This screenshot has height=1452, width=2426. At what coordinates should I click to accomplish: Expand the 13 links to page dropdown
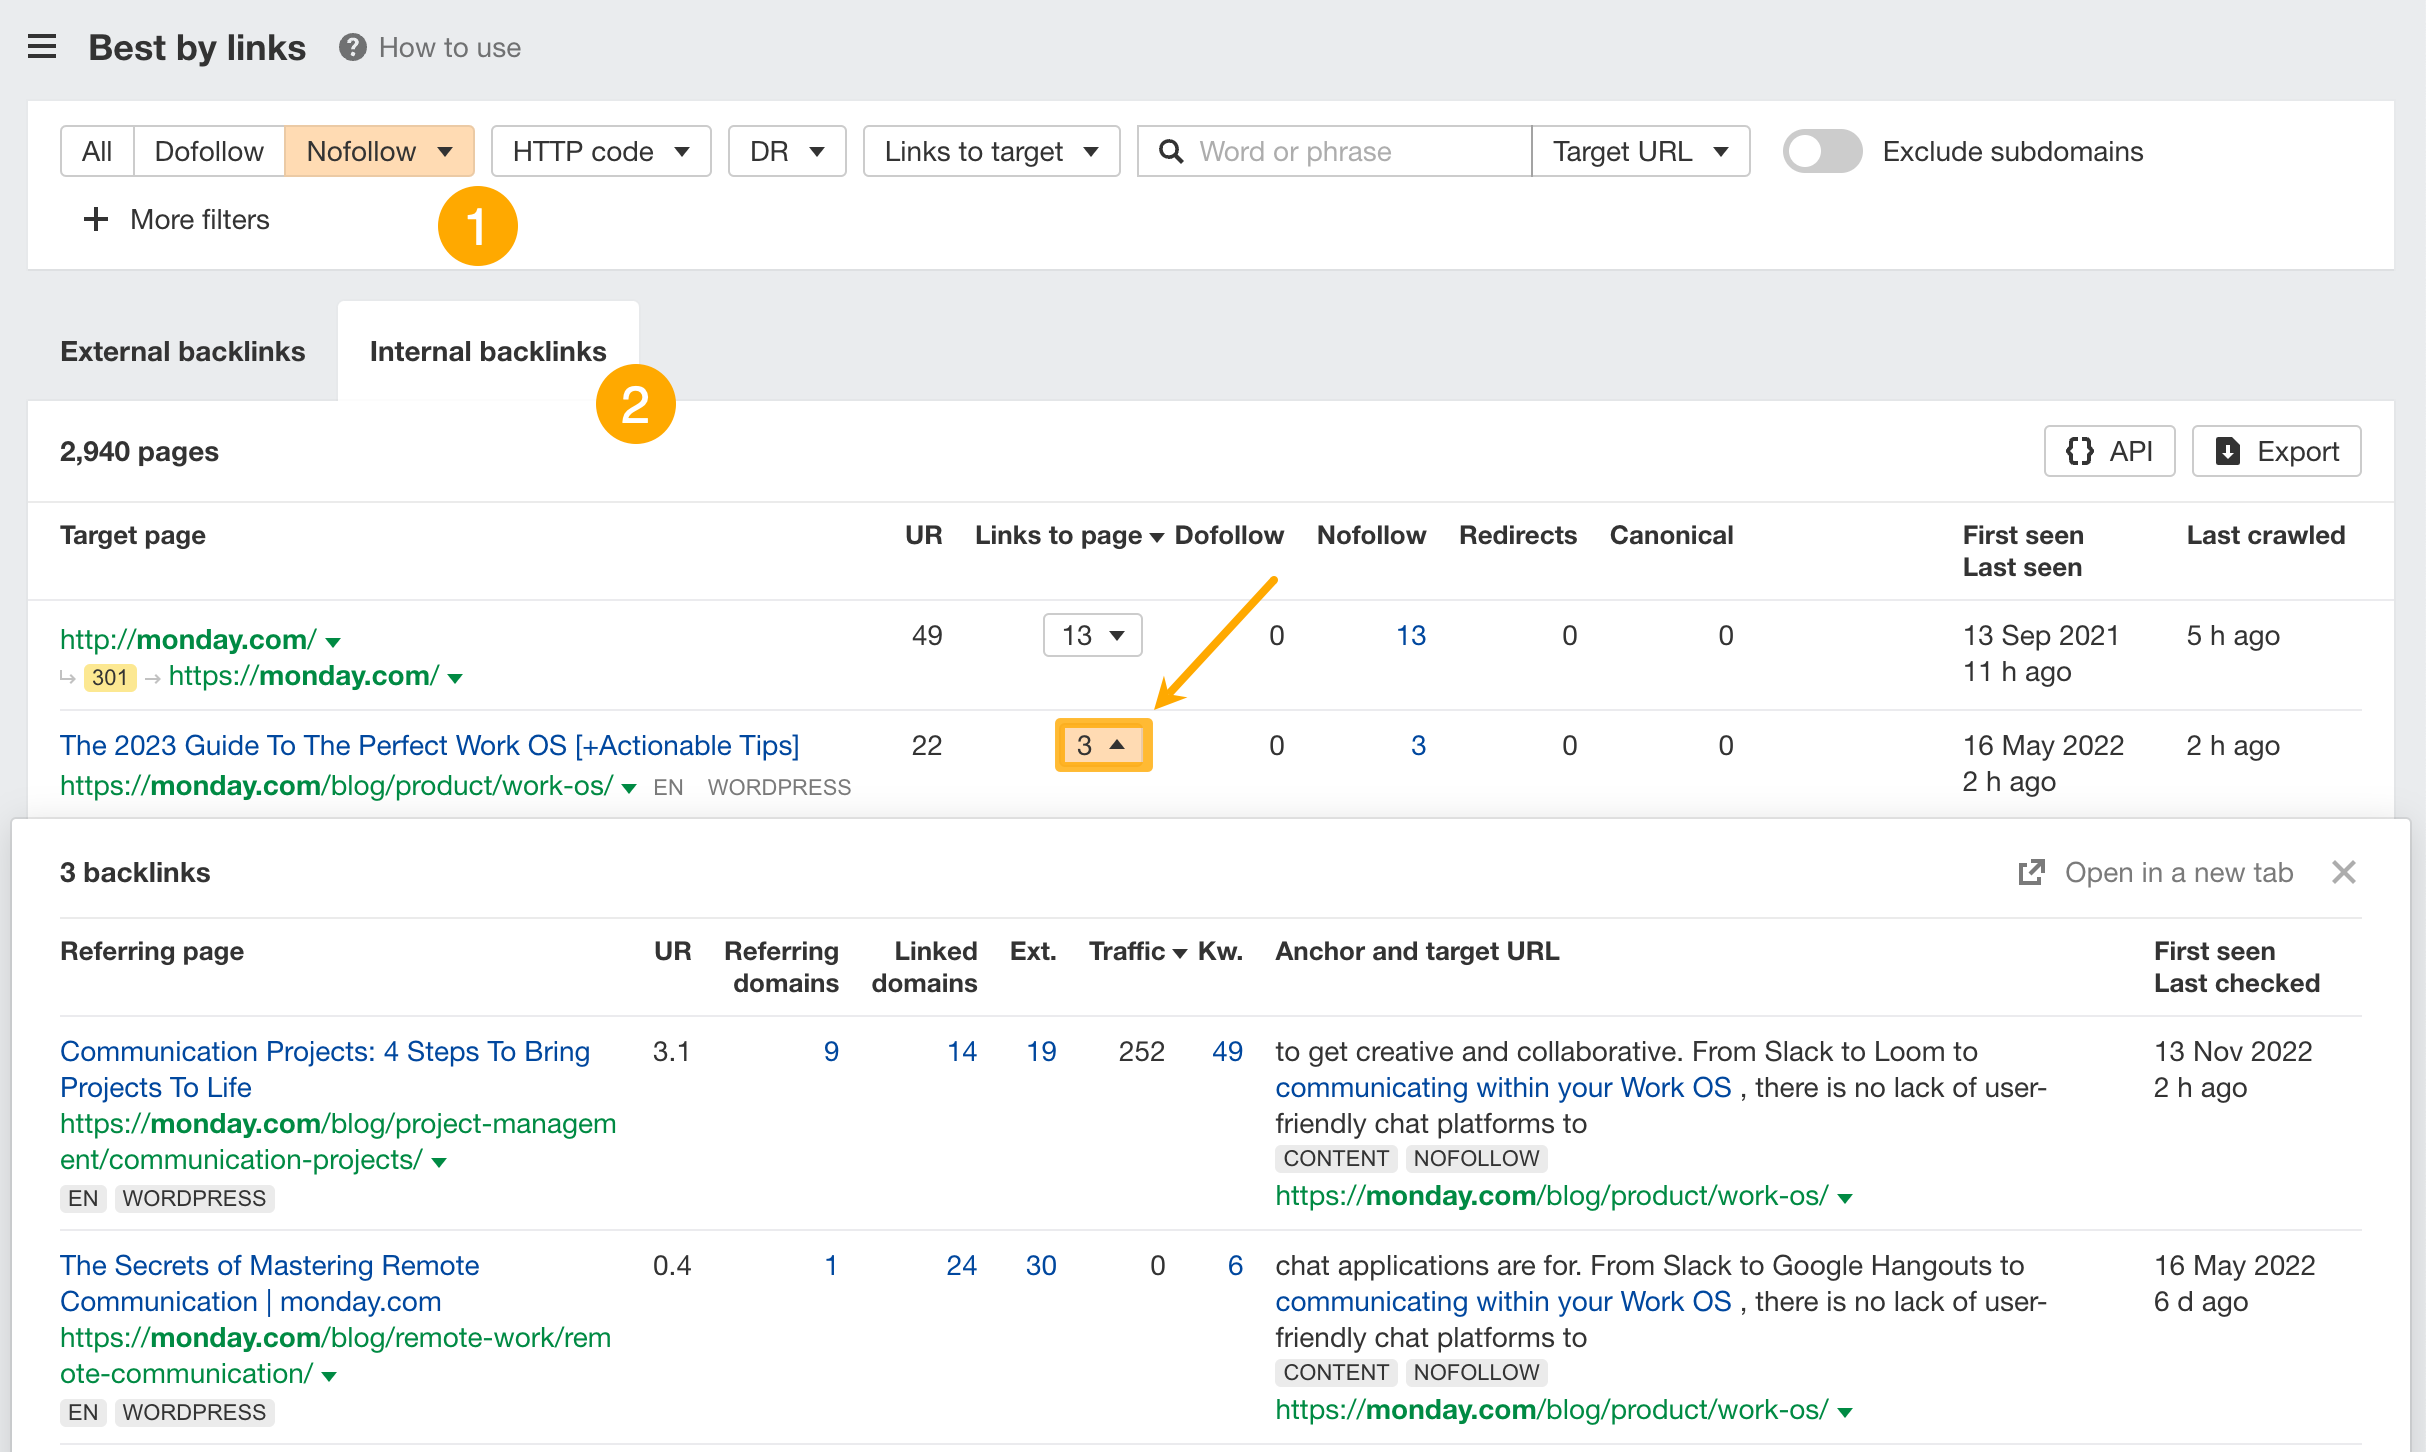[x=1092, y=635]
